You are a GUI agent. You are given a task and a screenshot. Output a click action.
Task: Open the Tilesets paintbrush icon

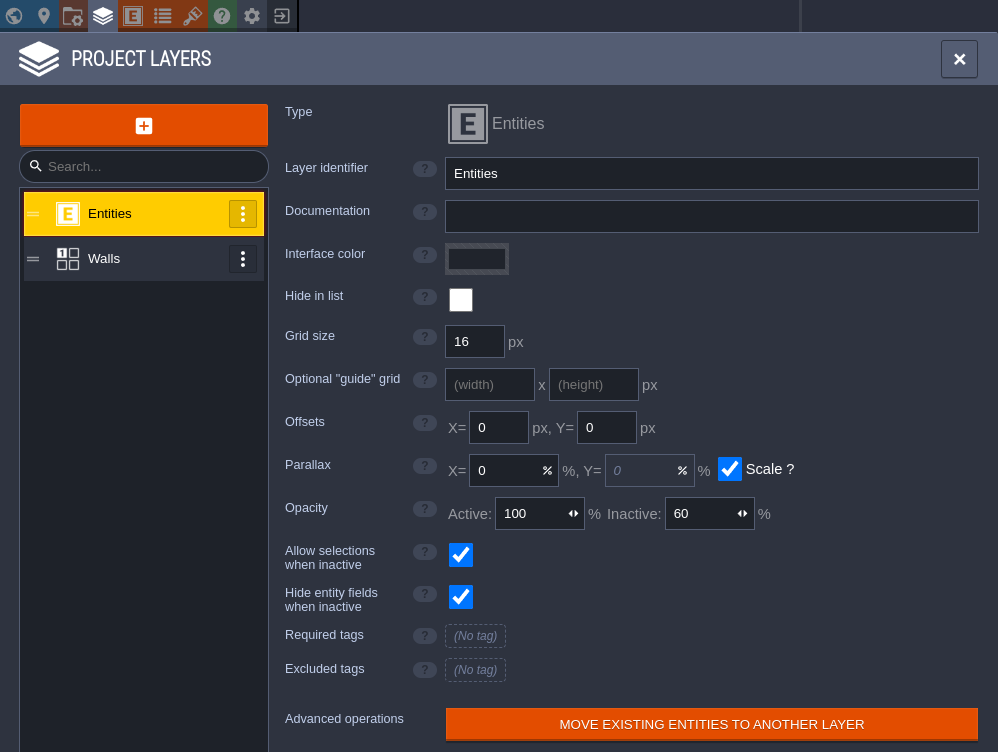(x=192, y=16)
